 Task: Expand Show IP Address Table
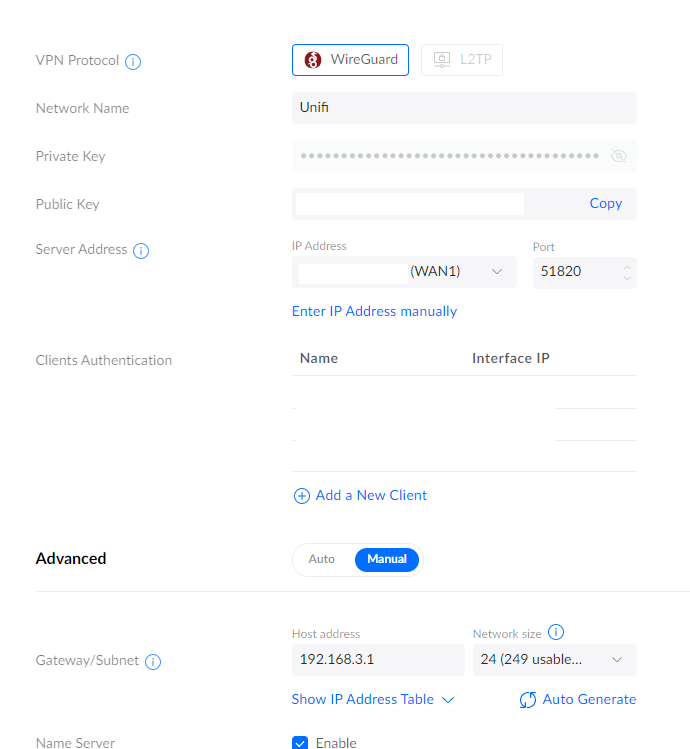(x=373, y=700)
